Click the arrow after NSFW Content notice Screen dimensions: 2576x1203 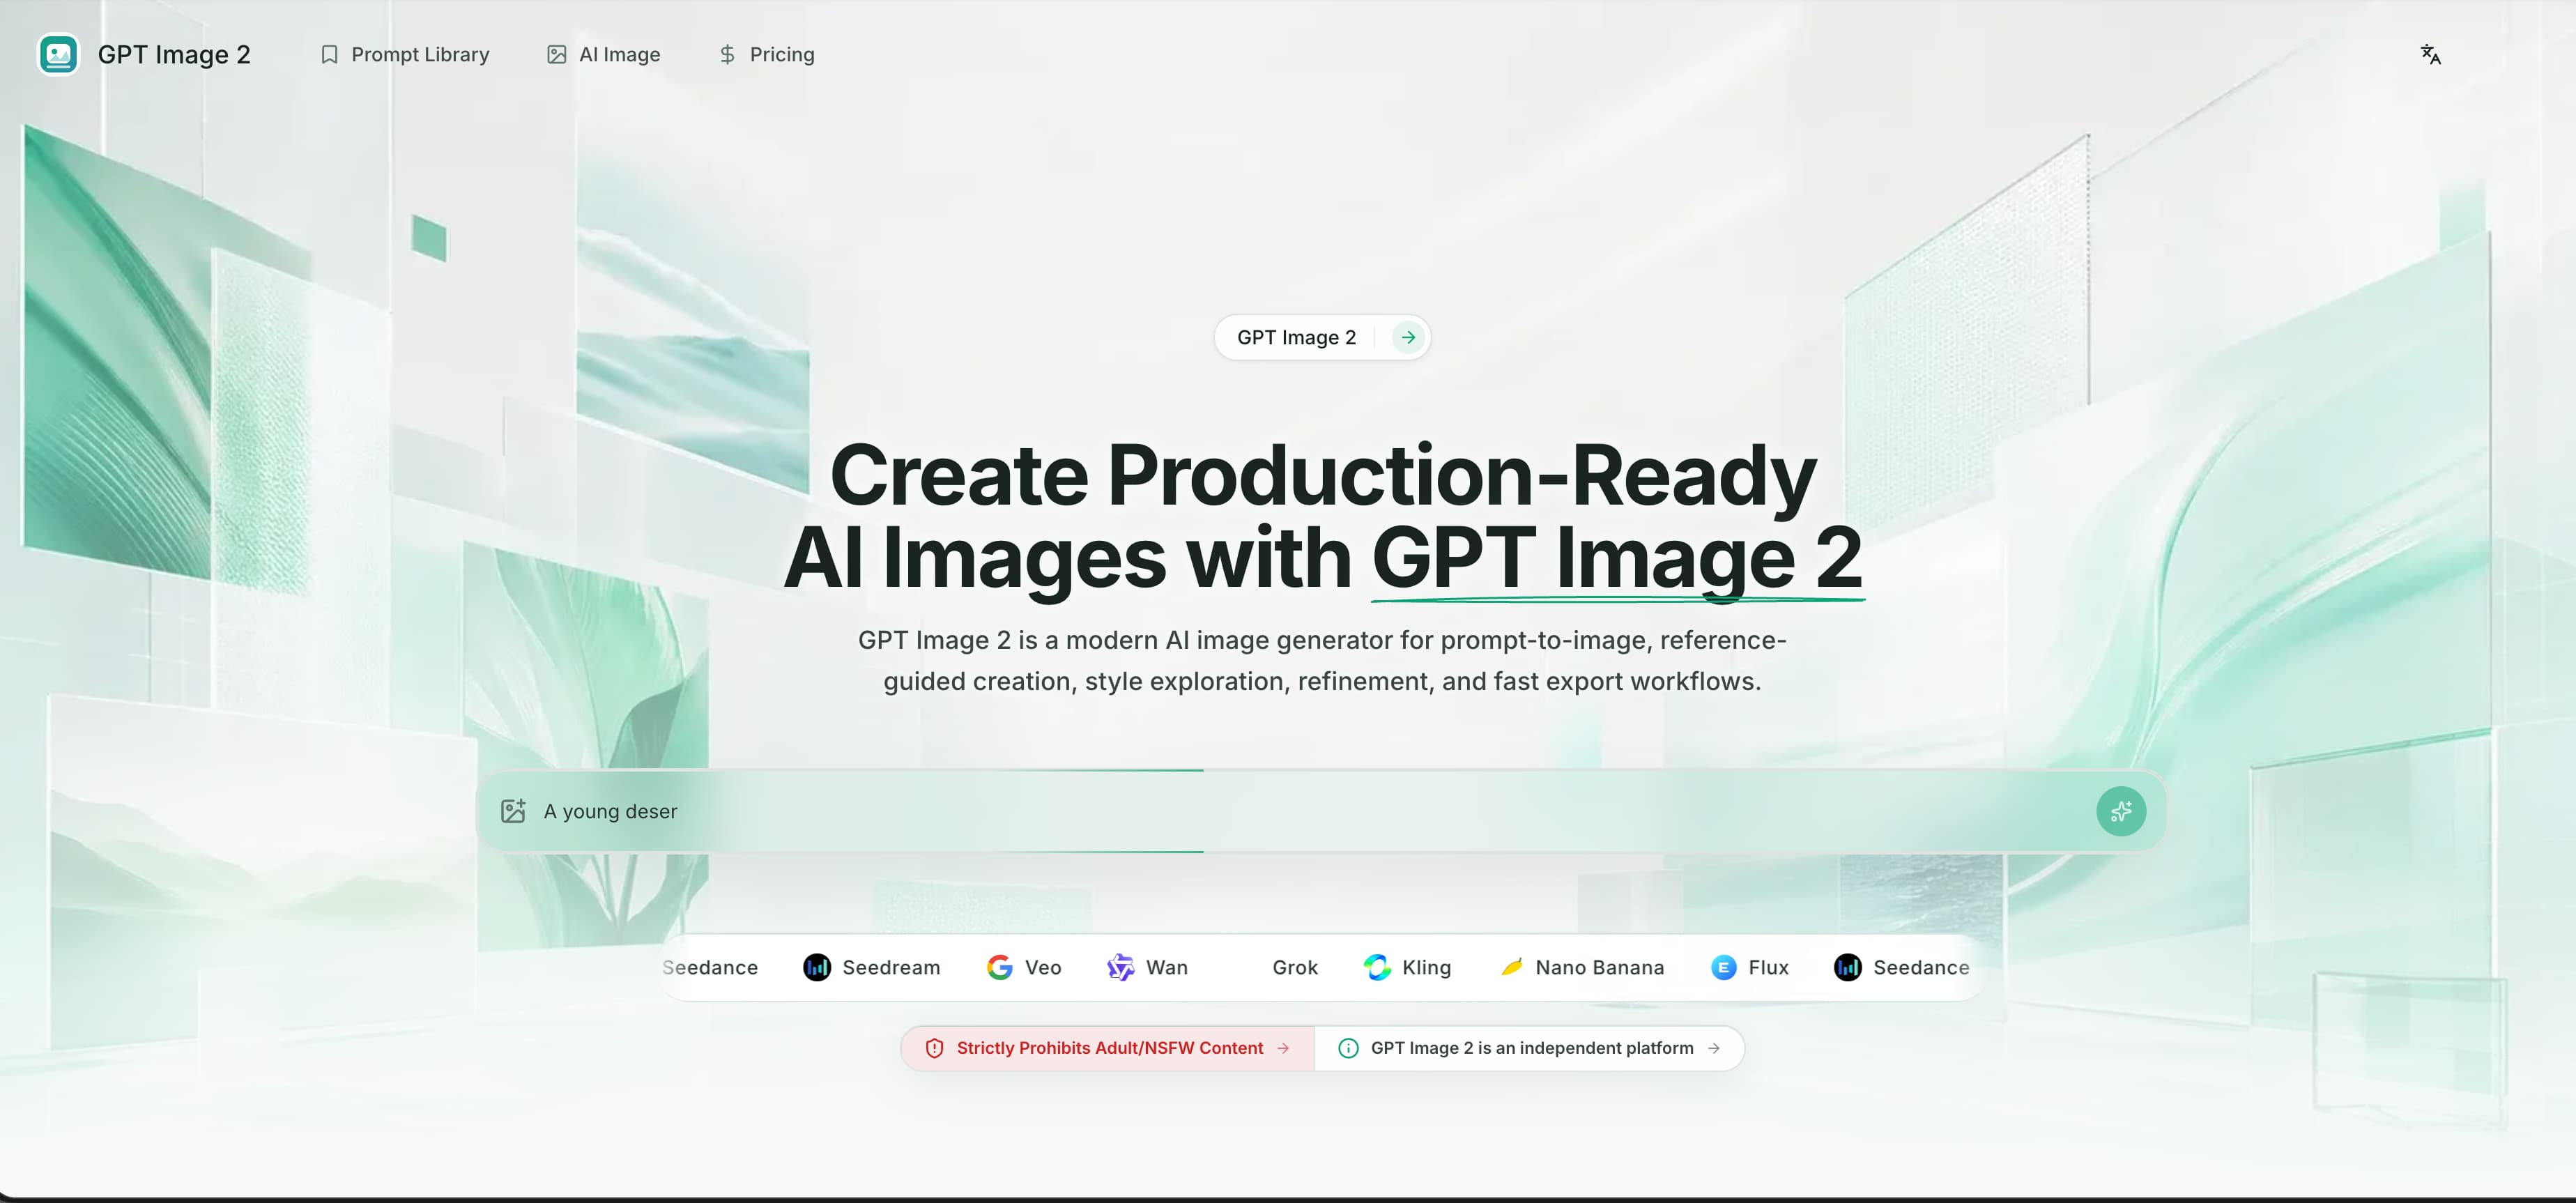1283,1048
